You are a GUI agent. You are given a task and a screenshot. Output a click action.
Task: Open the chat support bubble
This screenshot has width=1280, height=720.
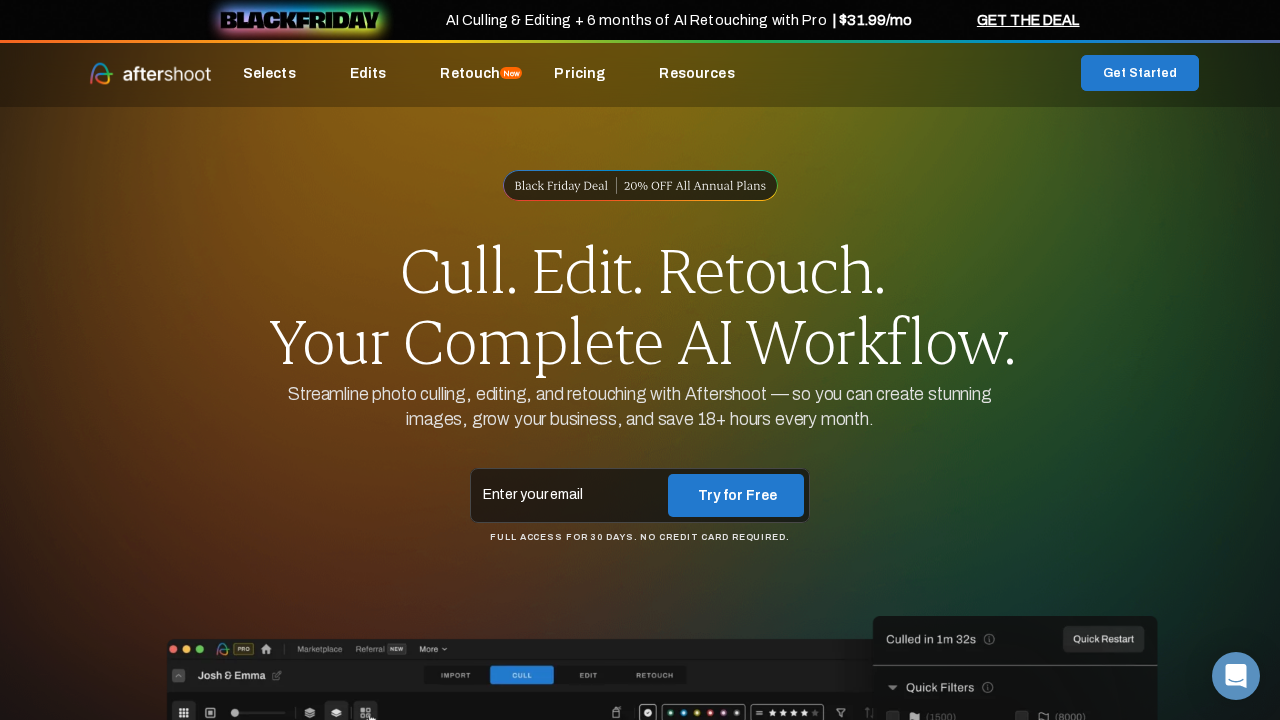click(1235, 676)
